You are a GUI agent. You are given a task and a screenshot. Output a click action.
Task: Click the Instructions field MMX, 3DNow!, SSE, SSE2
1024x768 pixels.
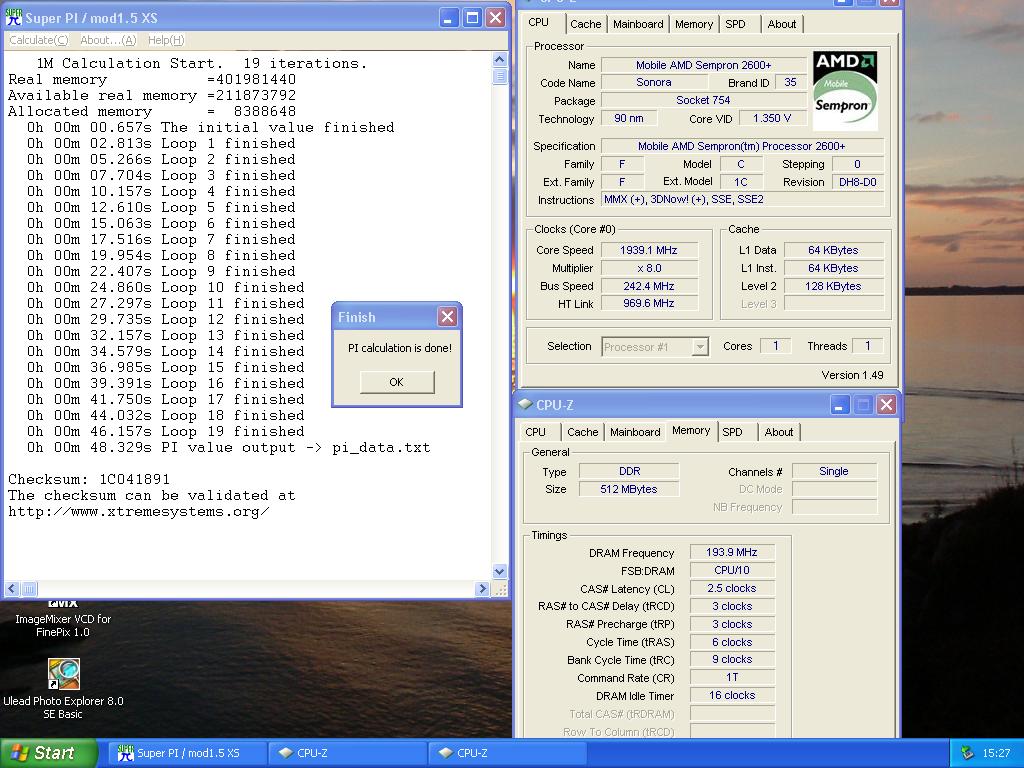(743, 199)
